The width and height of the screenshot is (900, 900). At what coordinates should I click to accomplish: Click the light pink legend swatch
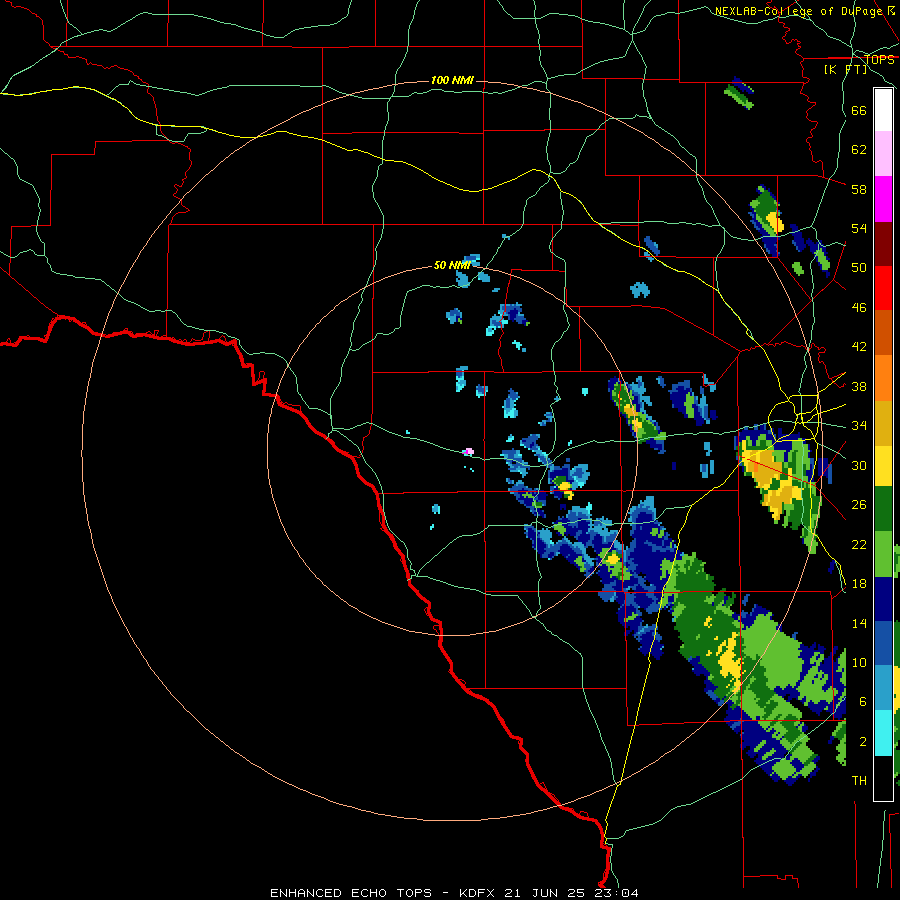click(x=883, y=153)
